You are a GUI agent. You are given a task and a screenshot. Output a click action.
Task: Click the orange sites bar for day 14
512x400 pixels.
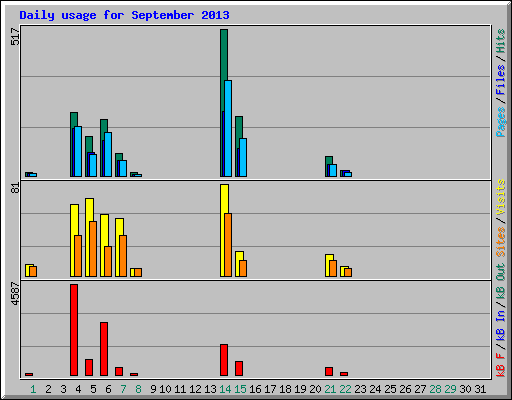coord(228,245)
